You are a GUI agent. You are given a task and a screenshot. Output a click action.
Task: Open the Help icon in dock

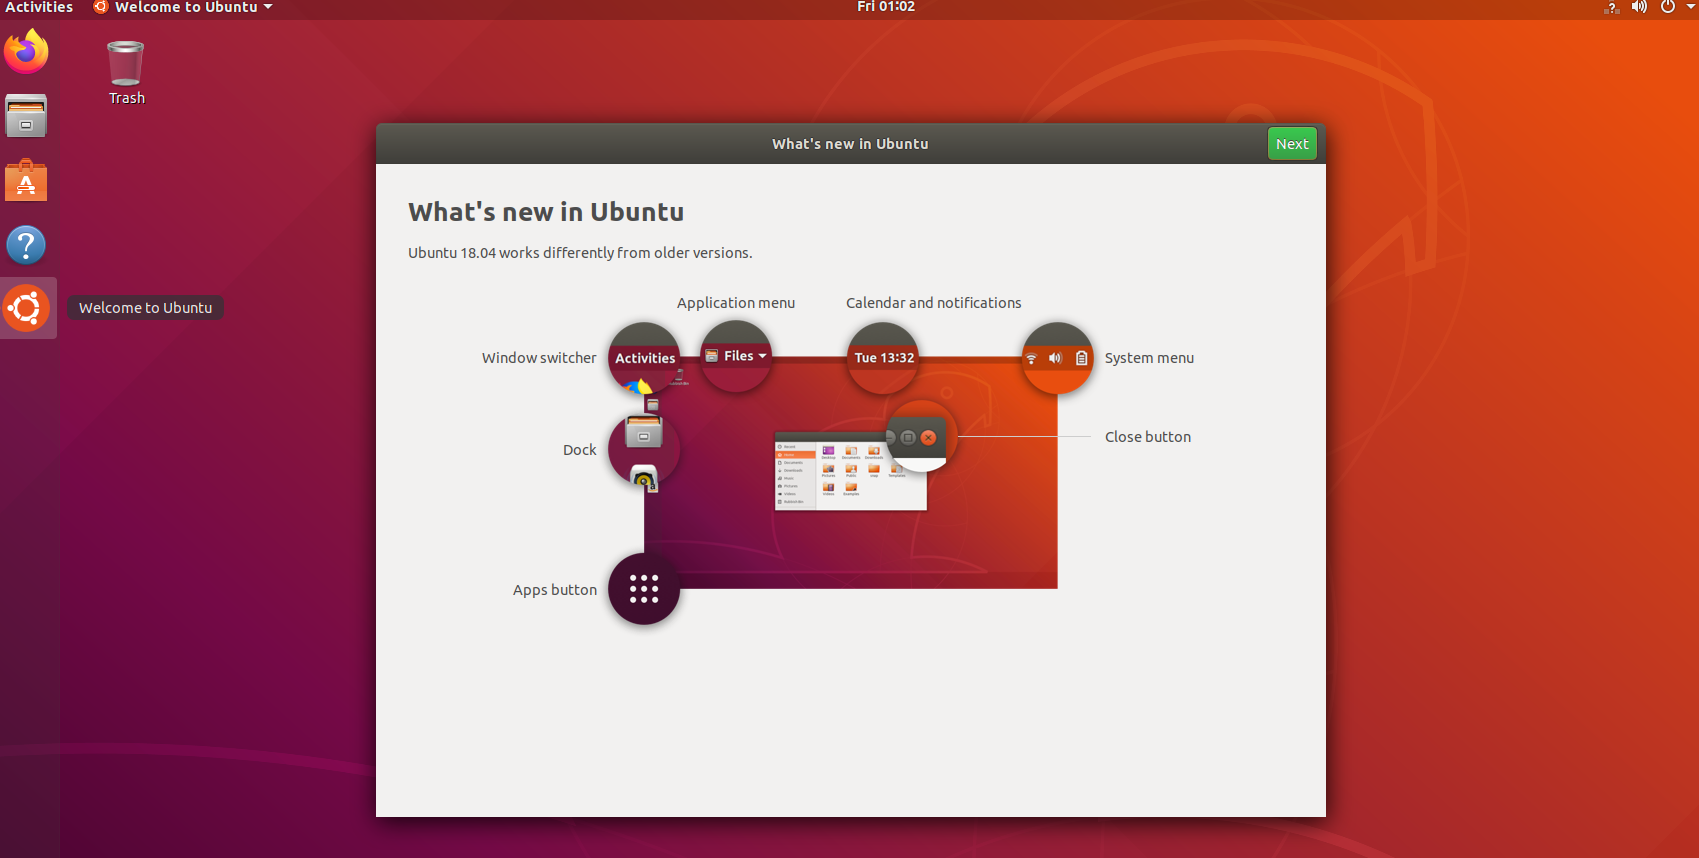(x=26, y=245)
